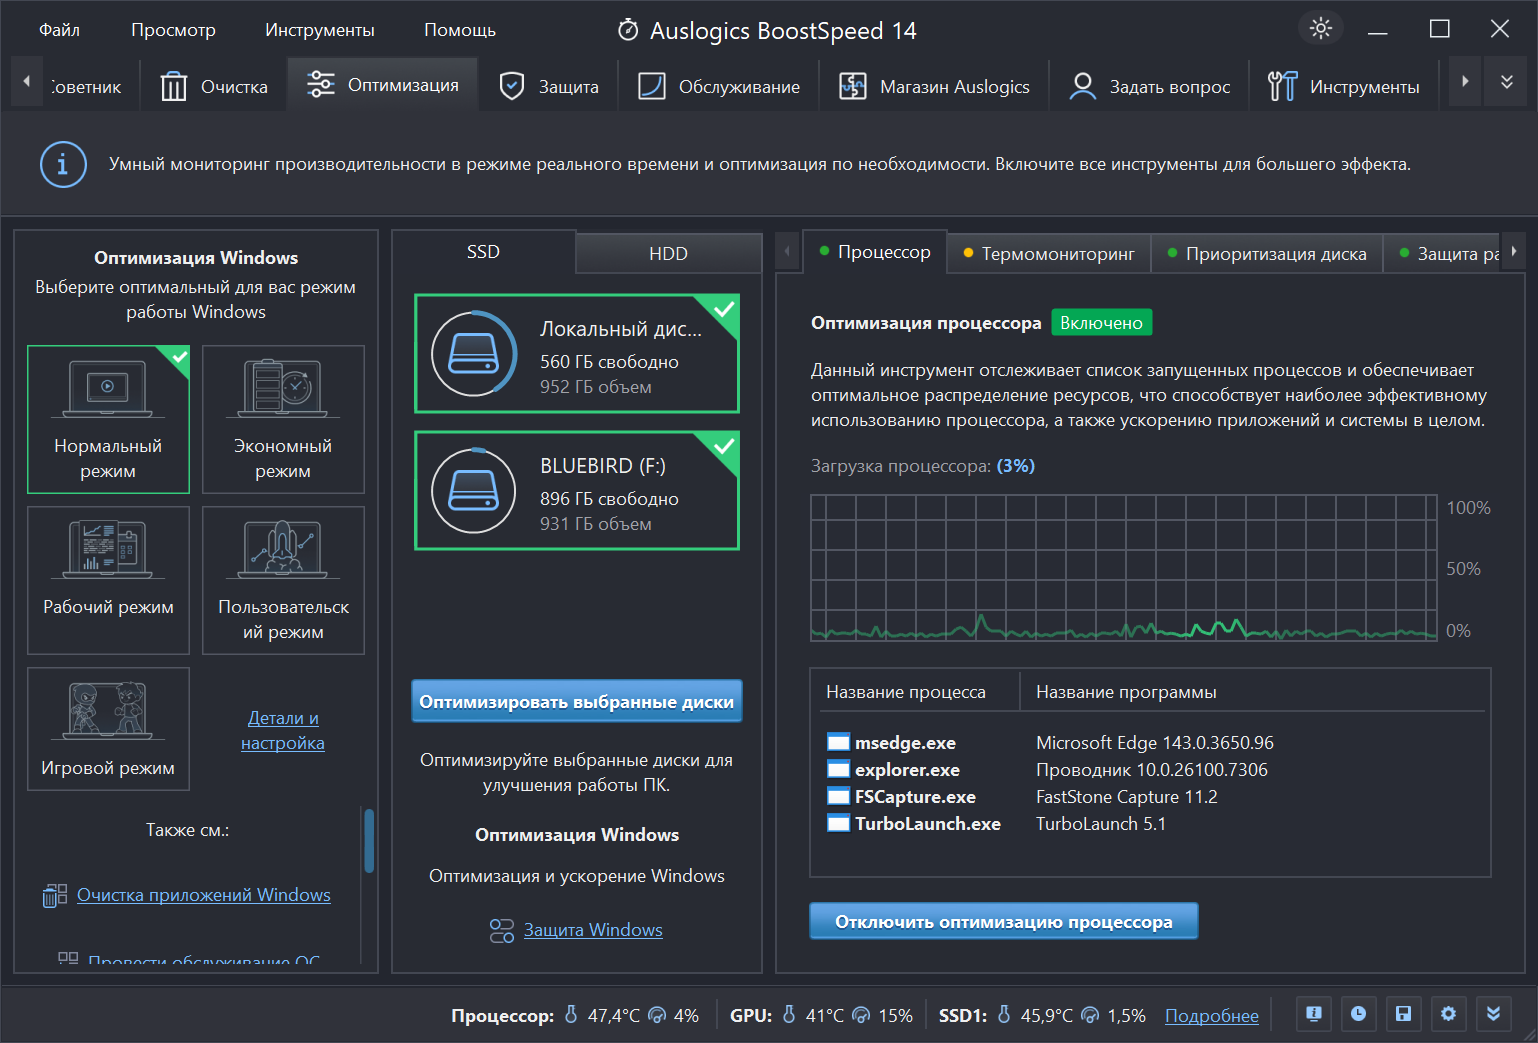
Task: Expand the toolbar overflow double-chevron
Action: pyautogui.click(x=1506, y=82)
